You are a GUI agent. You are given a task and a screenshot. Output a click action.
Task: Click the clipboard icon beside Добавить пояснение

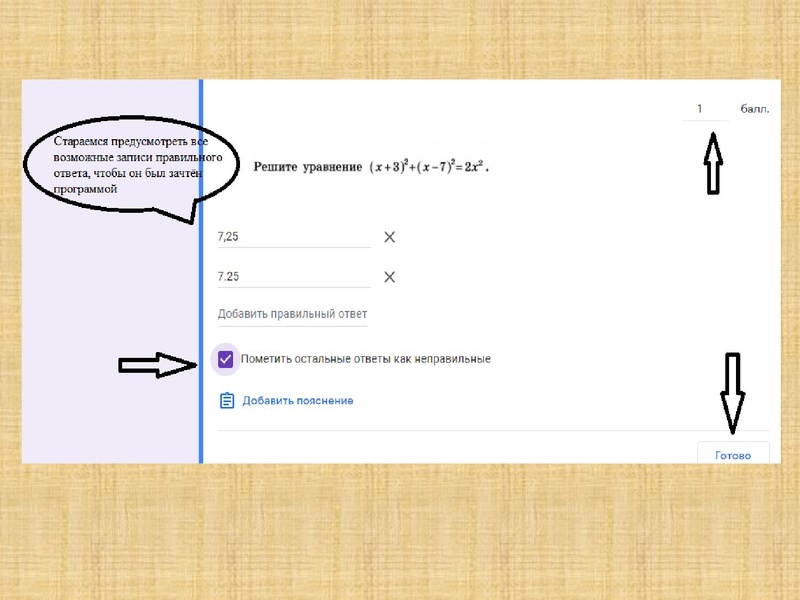point(227,401)
